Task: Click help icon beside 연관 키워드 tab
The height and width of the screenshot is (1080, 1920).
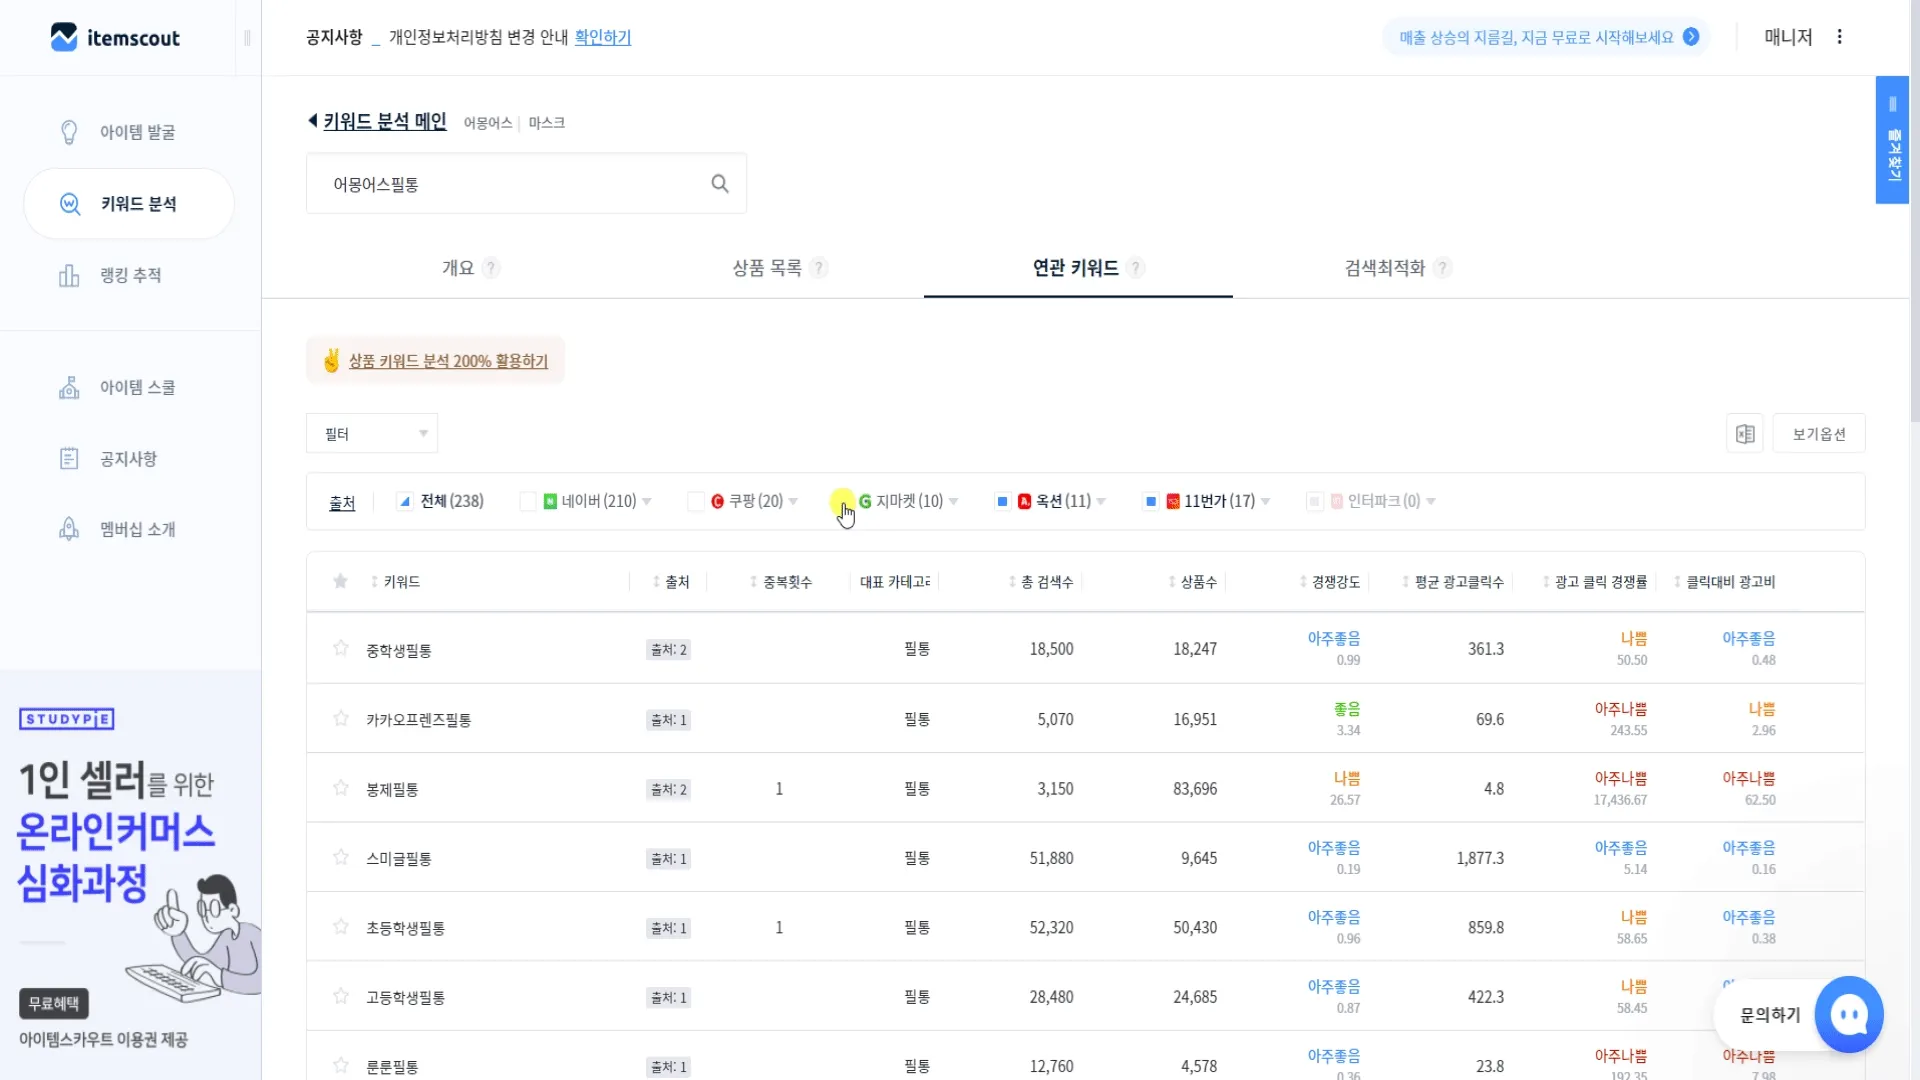Action: pyautogui.click(x=1135, y=268)
